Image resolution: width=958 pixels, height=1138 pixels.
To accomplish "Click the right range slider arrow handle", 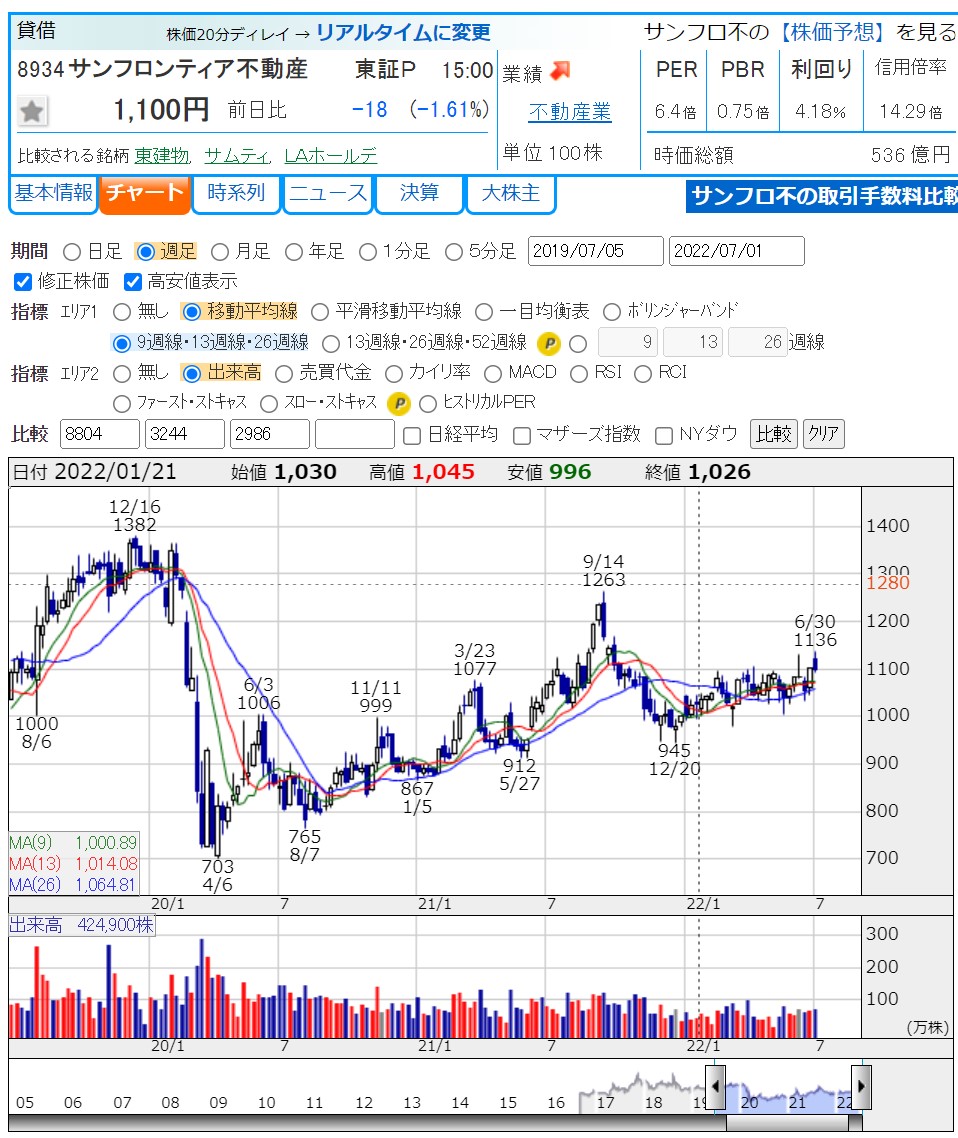I will tap(861, 1086).
